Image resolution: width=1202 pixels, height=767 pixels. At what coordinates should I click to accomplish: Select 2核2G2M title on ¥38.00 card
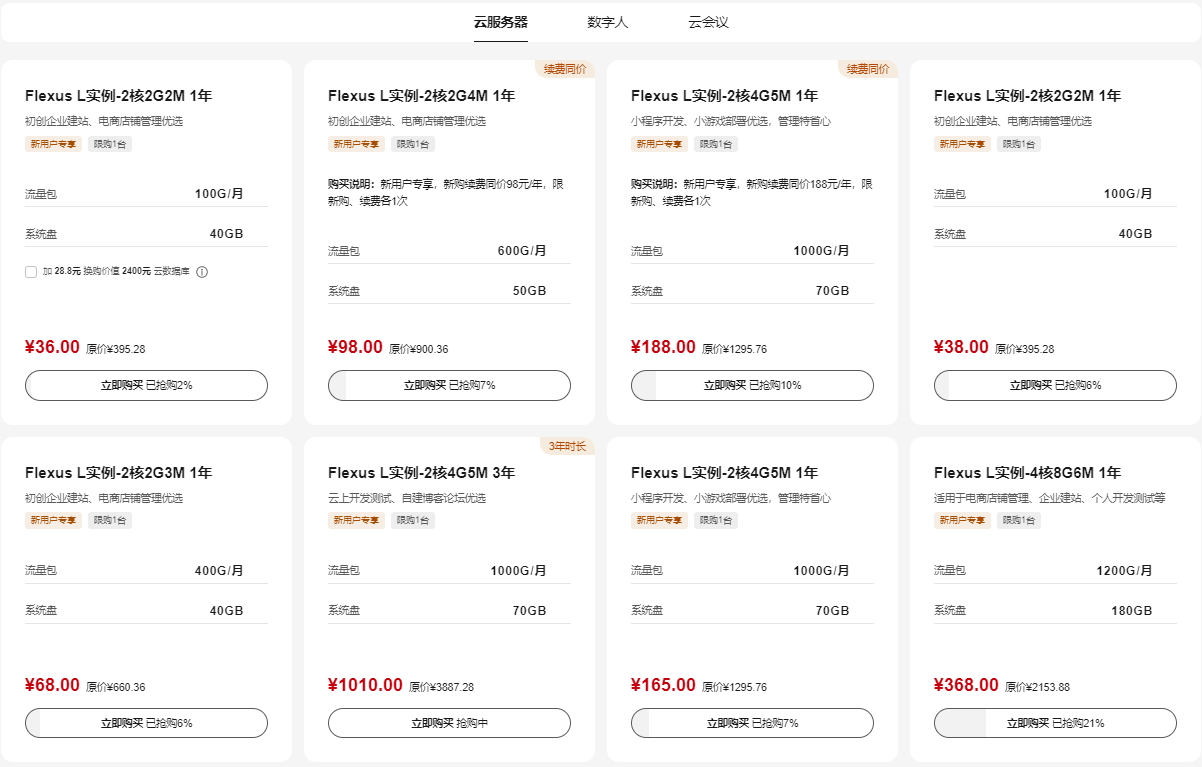1027,96
